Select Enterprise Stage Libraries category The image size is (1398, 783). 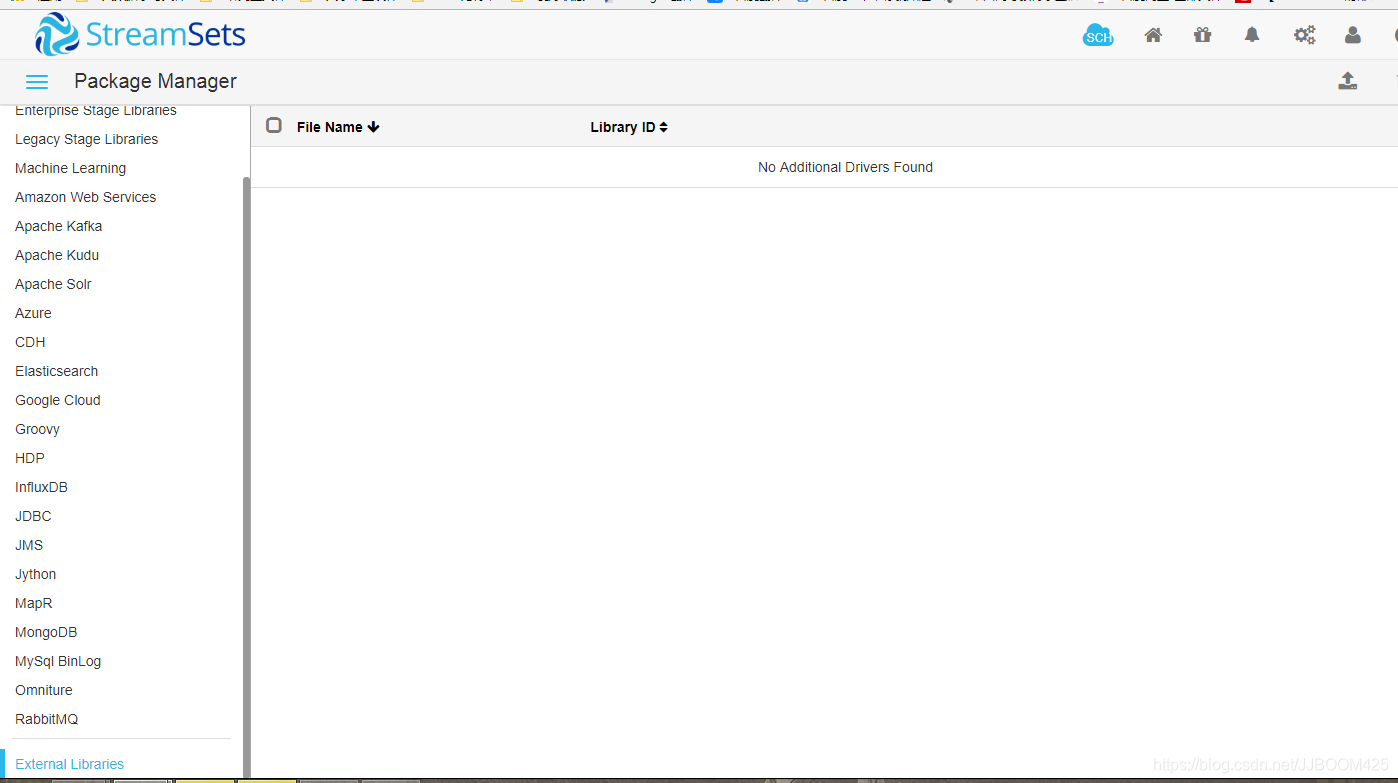pyautogui.click(x=96, y=110)
